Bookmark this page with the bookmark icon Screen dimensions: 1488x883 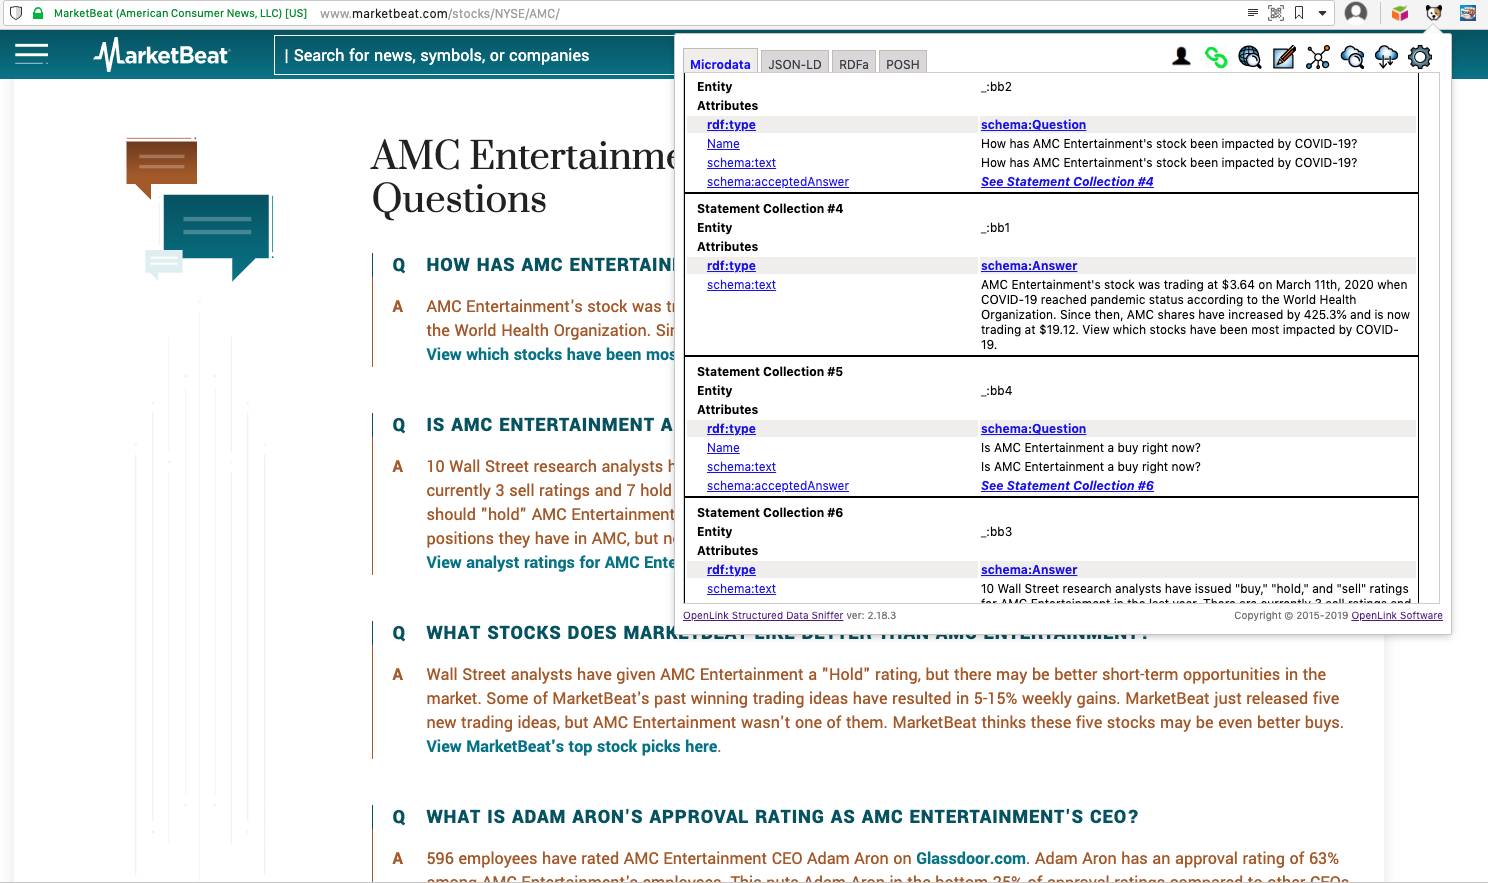click(1299, 13)
